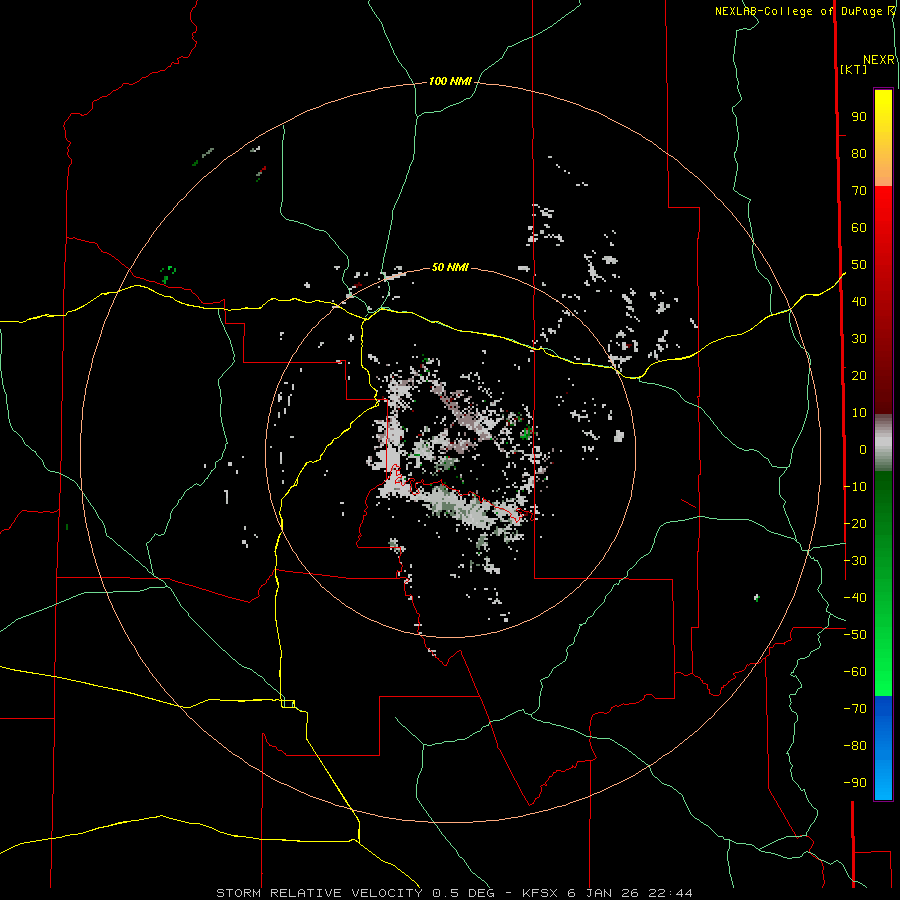This screenshot has height=900, width=900.
Task: Click the 100 NMI range ring label
Action: pyautogui.click(x=450, y=82)
